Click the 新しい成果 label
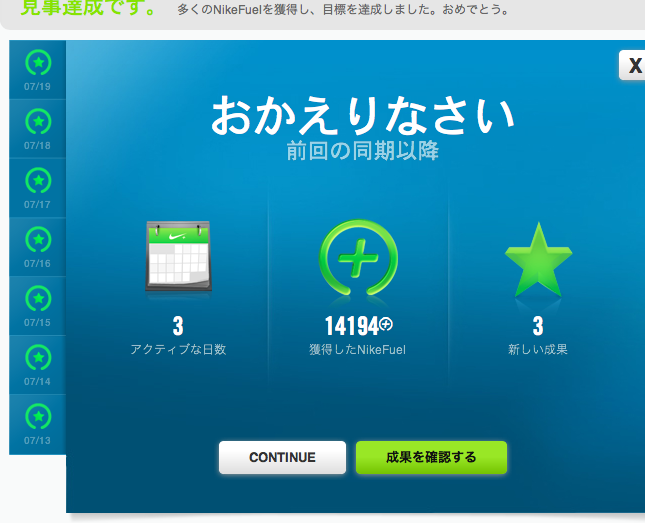This screenshot has width=645, height=523. 538,350
